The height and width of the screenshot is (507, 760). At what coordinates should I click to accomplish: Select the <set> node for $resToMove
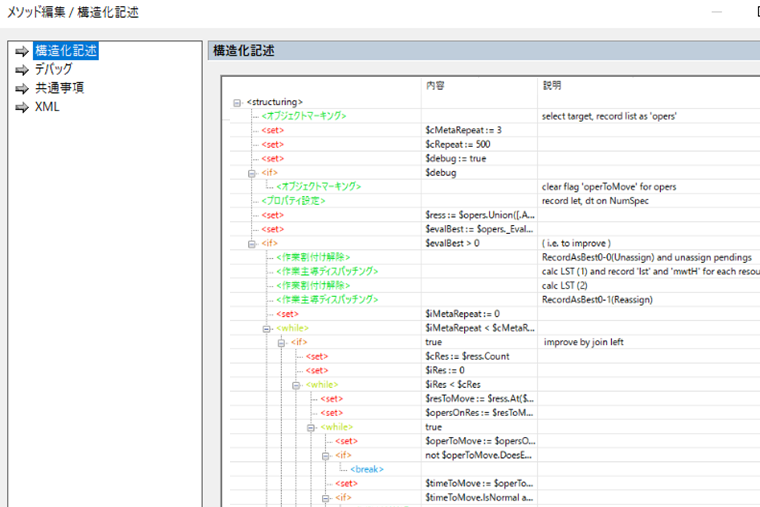(332, 398)
